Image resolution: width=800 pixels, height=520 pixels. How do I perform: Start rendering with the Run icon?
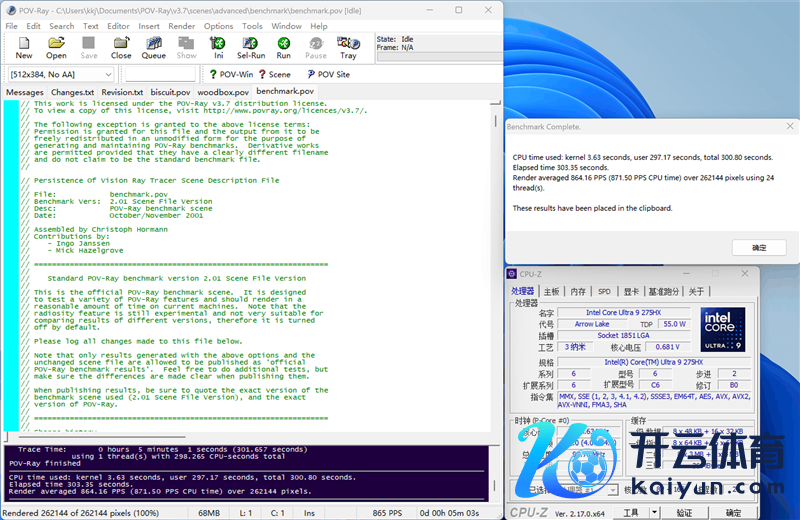[284, 46]
